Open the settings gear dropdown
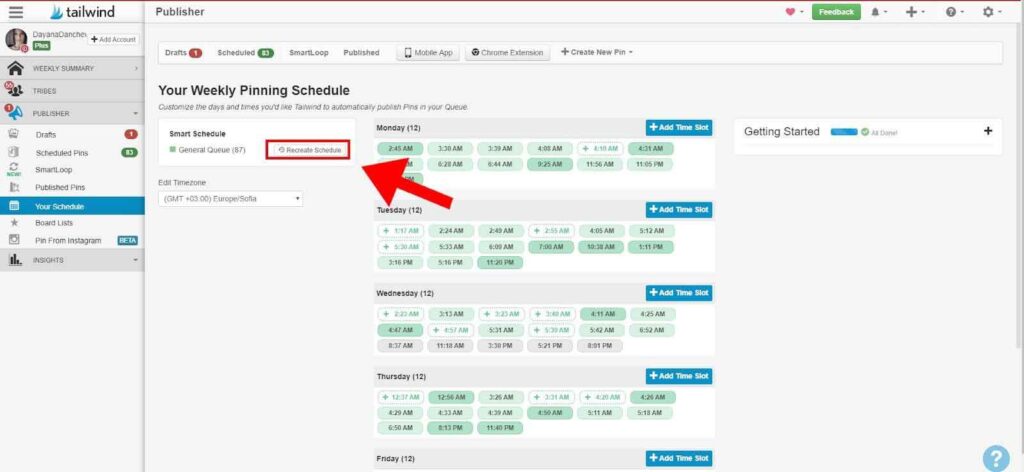This screenshot has width=1024, height=472. [991, 12]
